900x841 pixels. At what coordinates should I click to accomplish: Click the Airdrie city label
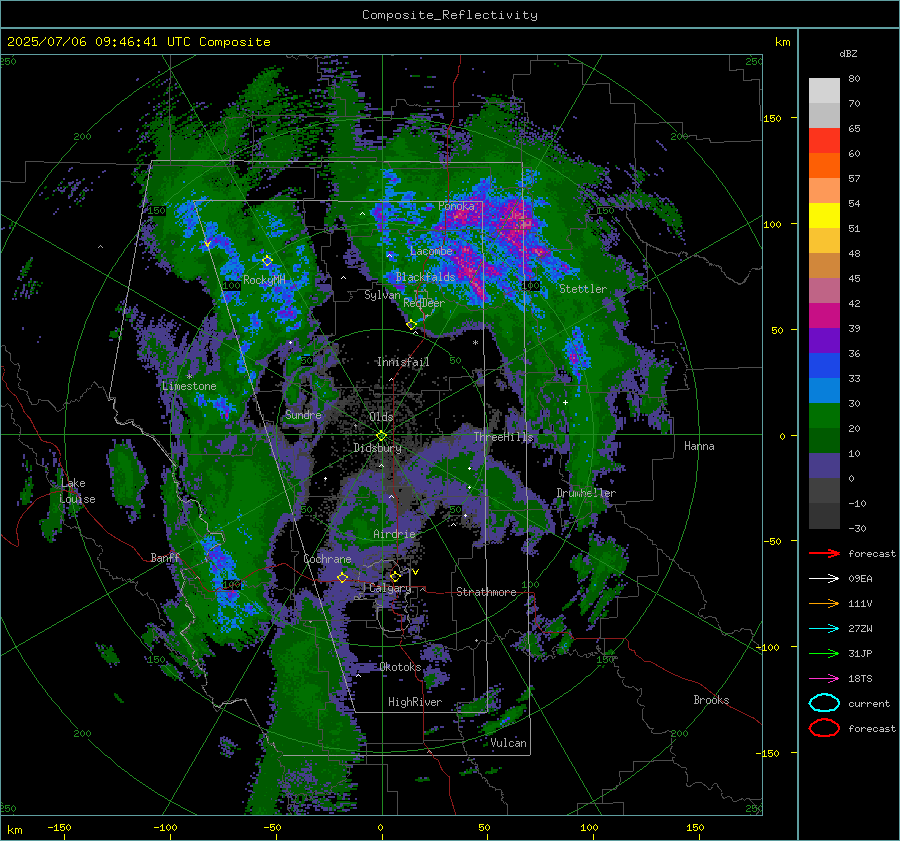(x=394, y=534)
